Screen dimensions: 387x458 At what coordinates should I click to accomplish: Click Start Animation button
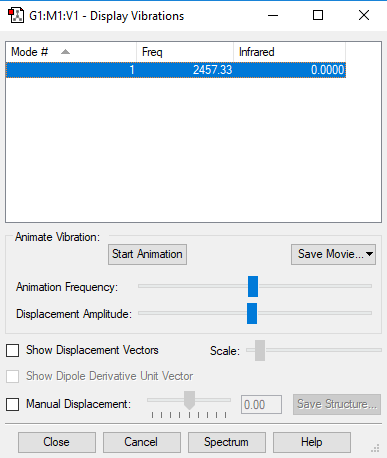[147, 254]
